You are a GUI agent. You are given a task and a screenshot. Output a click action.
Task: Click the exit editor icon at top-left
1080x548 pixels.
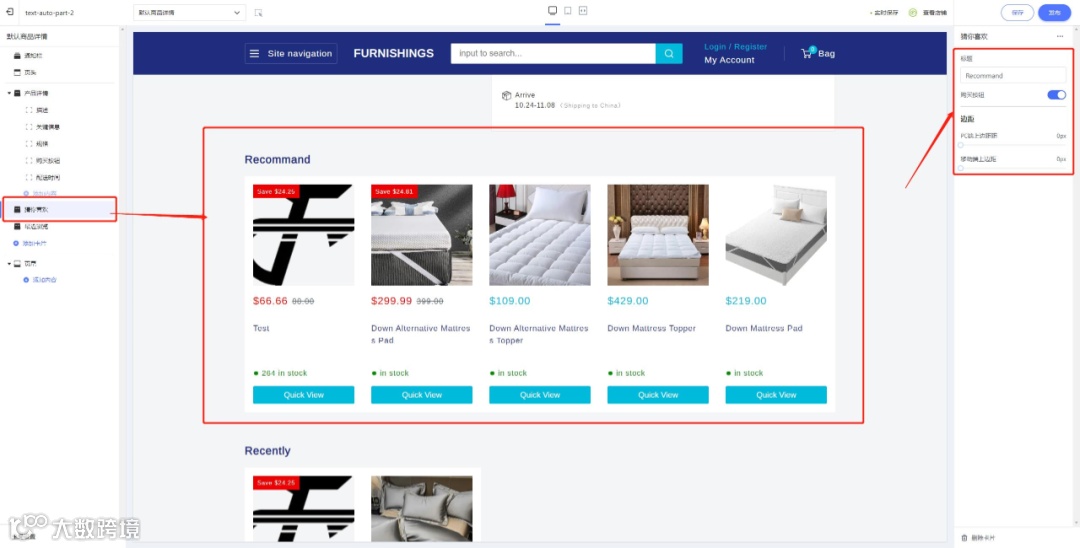10,12
